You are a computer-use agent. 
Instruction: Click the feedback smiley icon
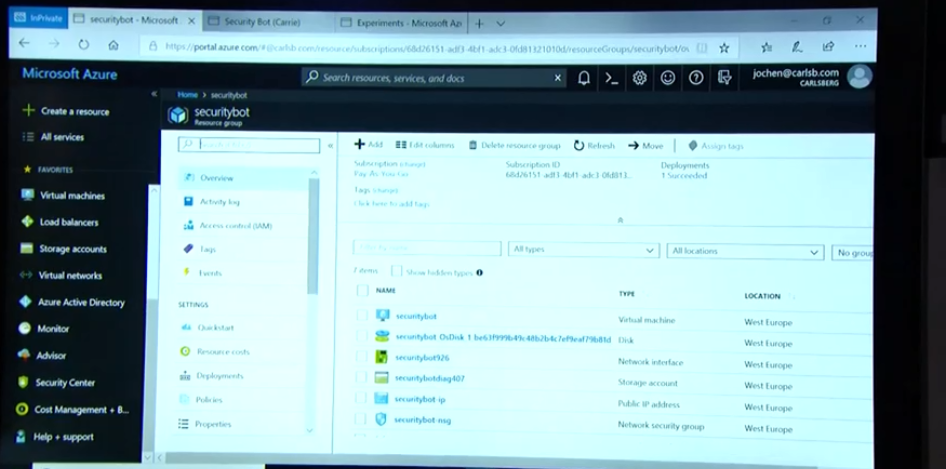click(668, 78)
